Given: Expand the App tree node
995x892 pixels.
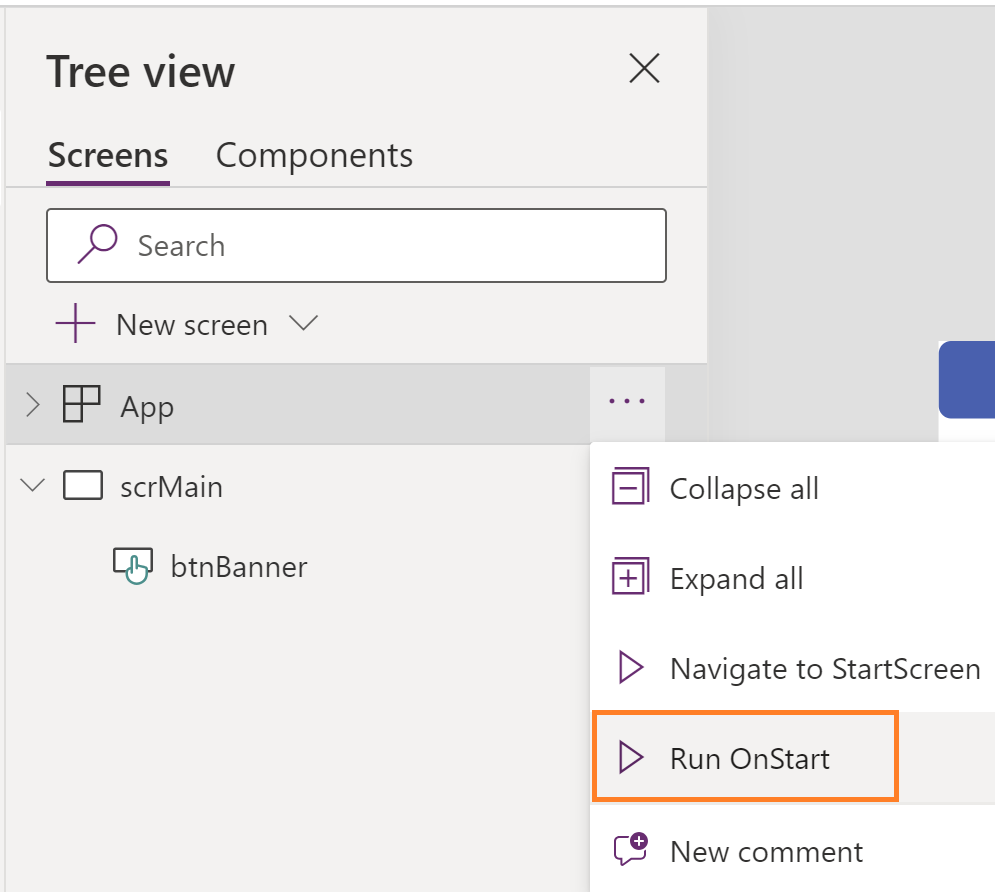Looking at the screenshot, I should click(x=32, y=405).
